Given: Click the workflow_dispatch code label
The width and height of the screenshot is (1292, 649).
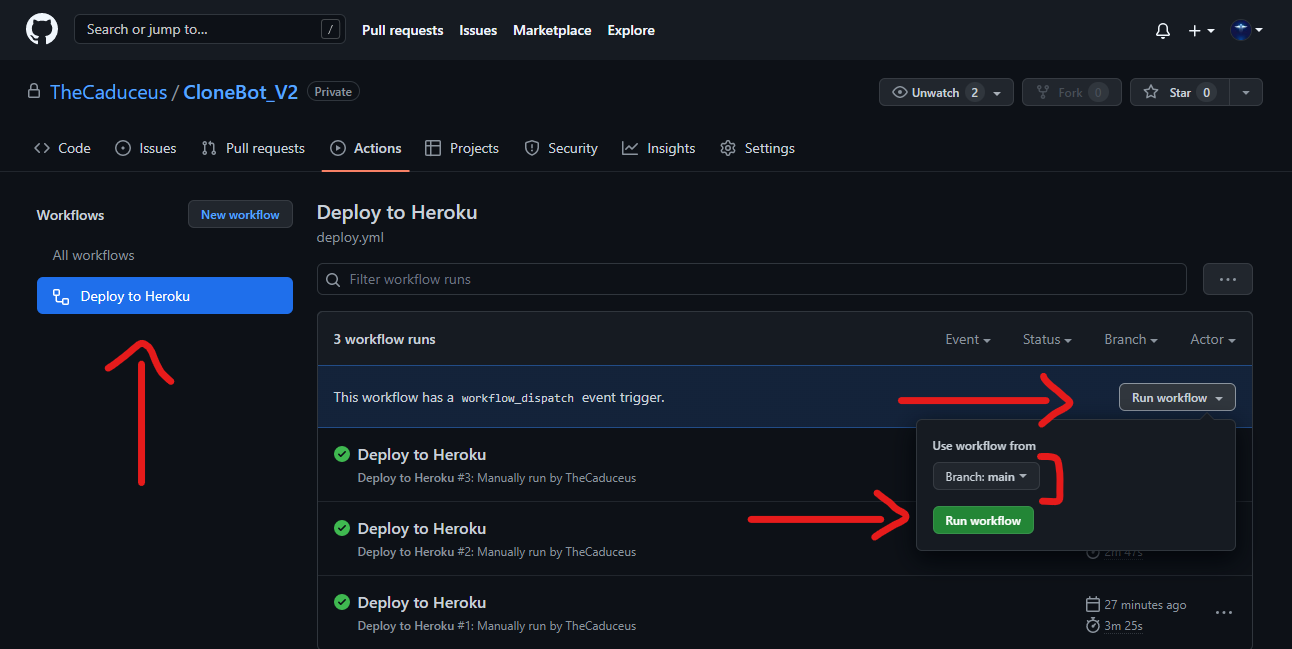Looking at the screenshot, I should click(518, 398).
